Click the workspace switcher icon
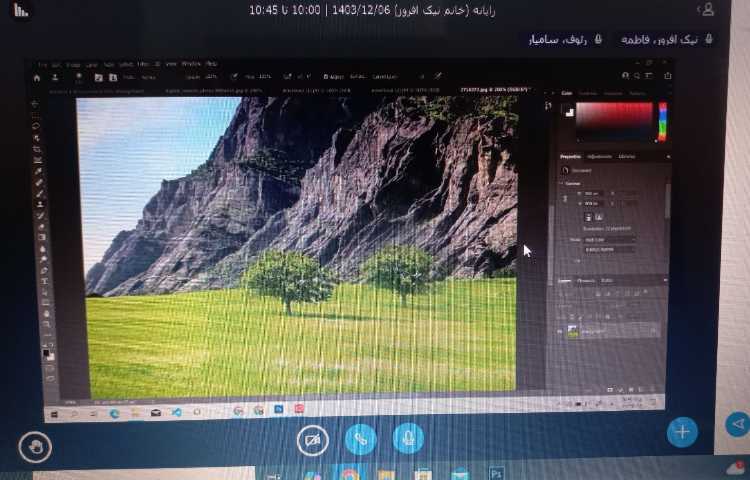 point(649,76)
